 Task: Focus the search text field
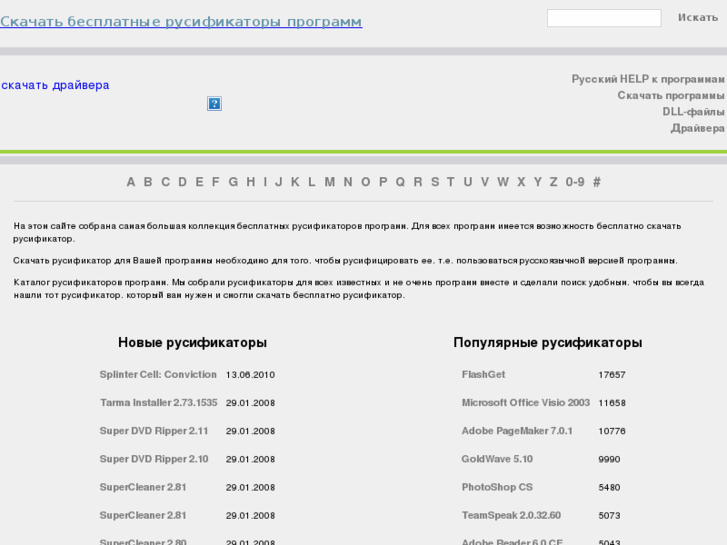pos(604,18)
